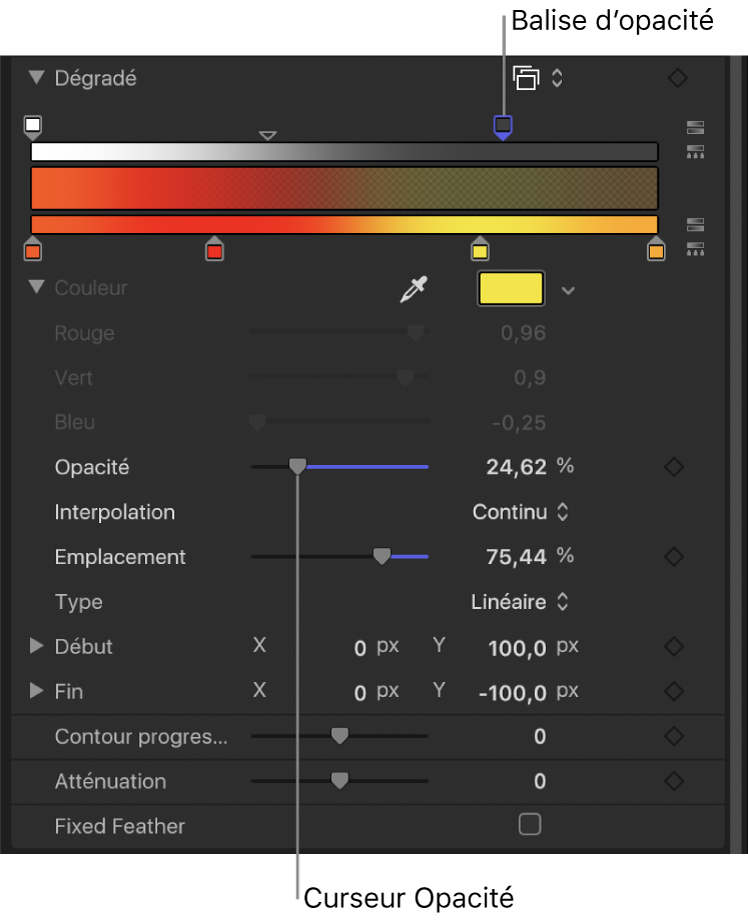This screenshot has width=748, height=921.
Task: Click the Opacité slider handle
Action: 297,466
